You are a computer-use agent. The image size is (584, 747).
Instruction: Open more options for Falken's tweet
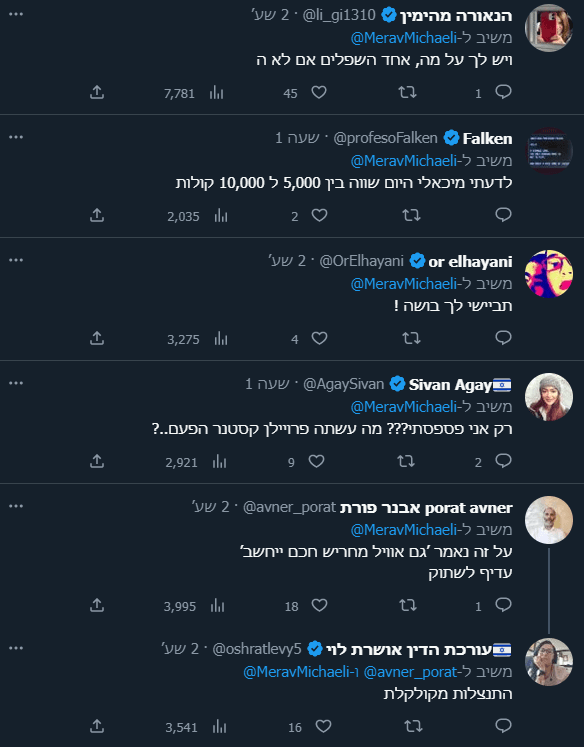coord(16,137)
